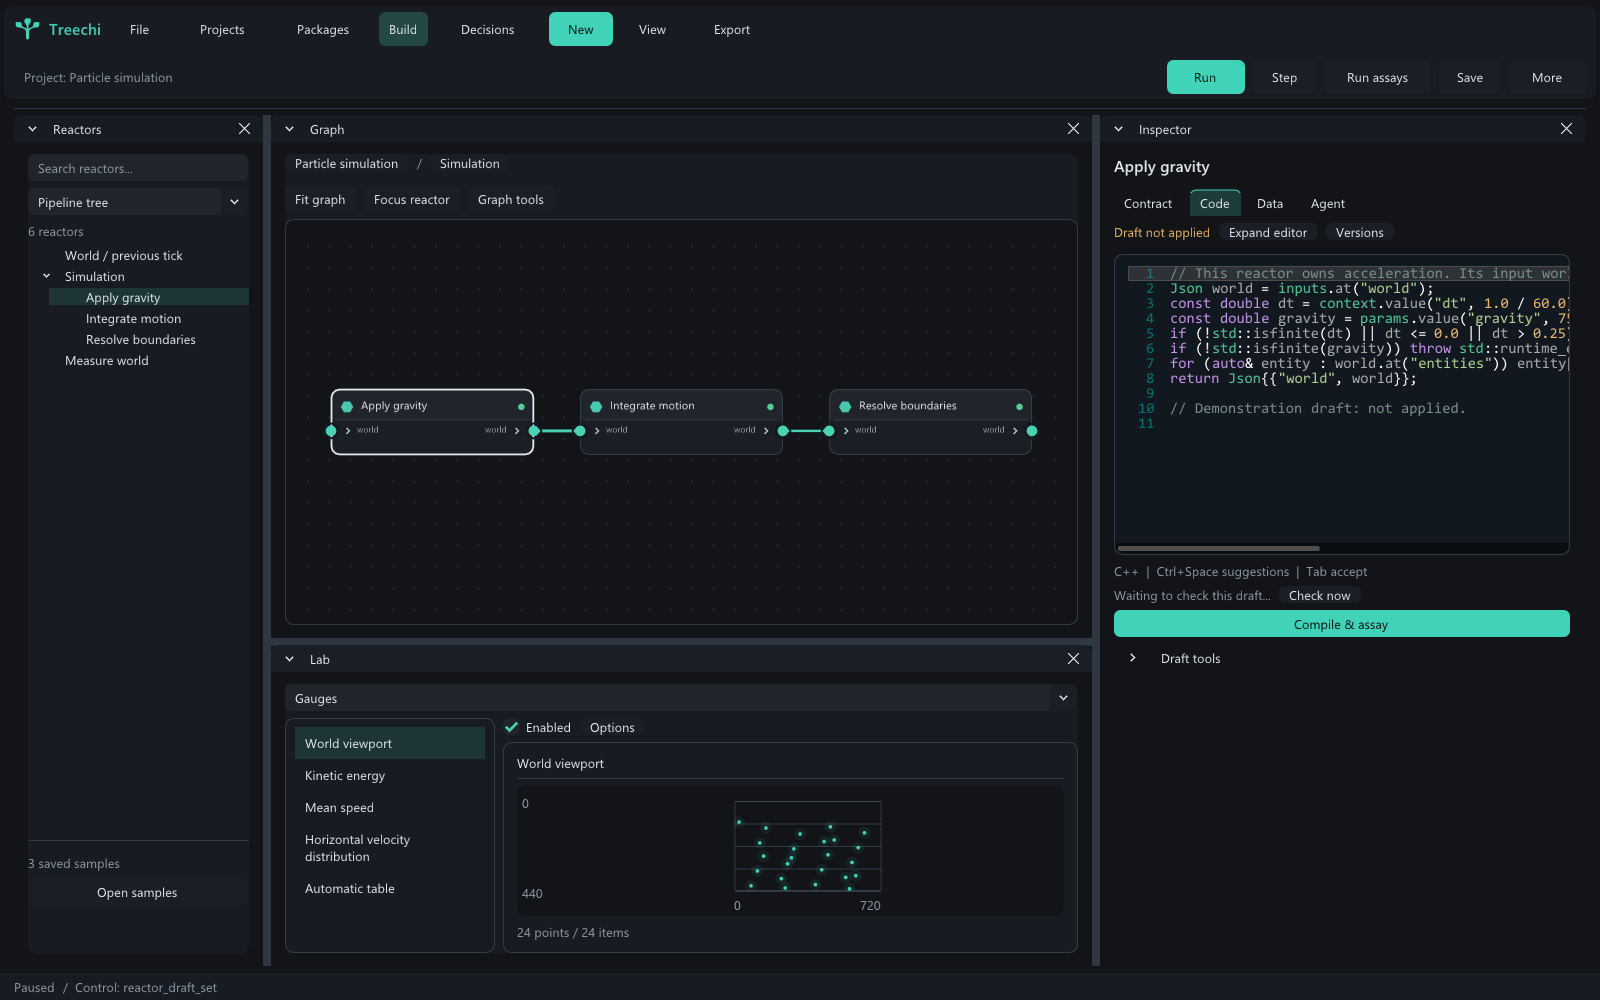Open the Decisions menu
1600x1000 pixels.
487,29
